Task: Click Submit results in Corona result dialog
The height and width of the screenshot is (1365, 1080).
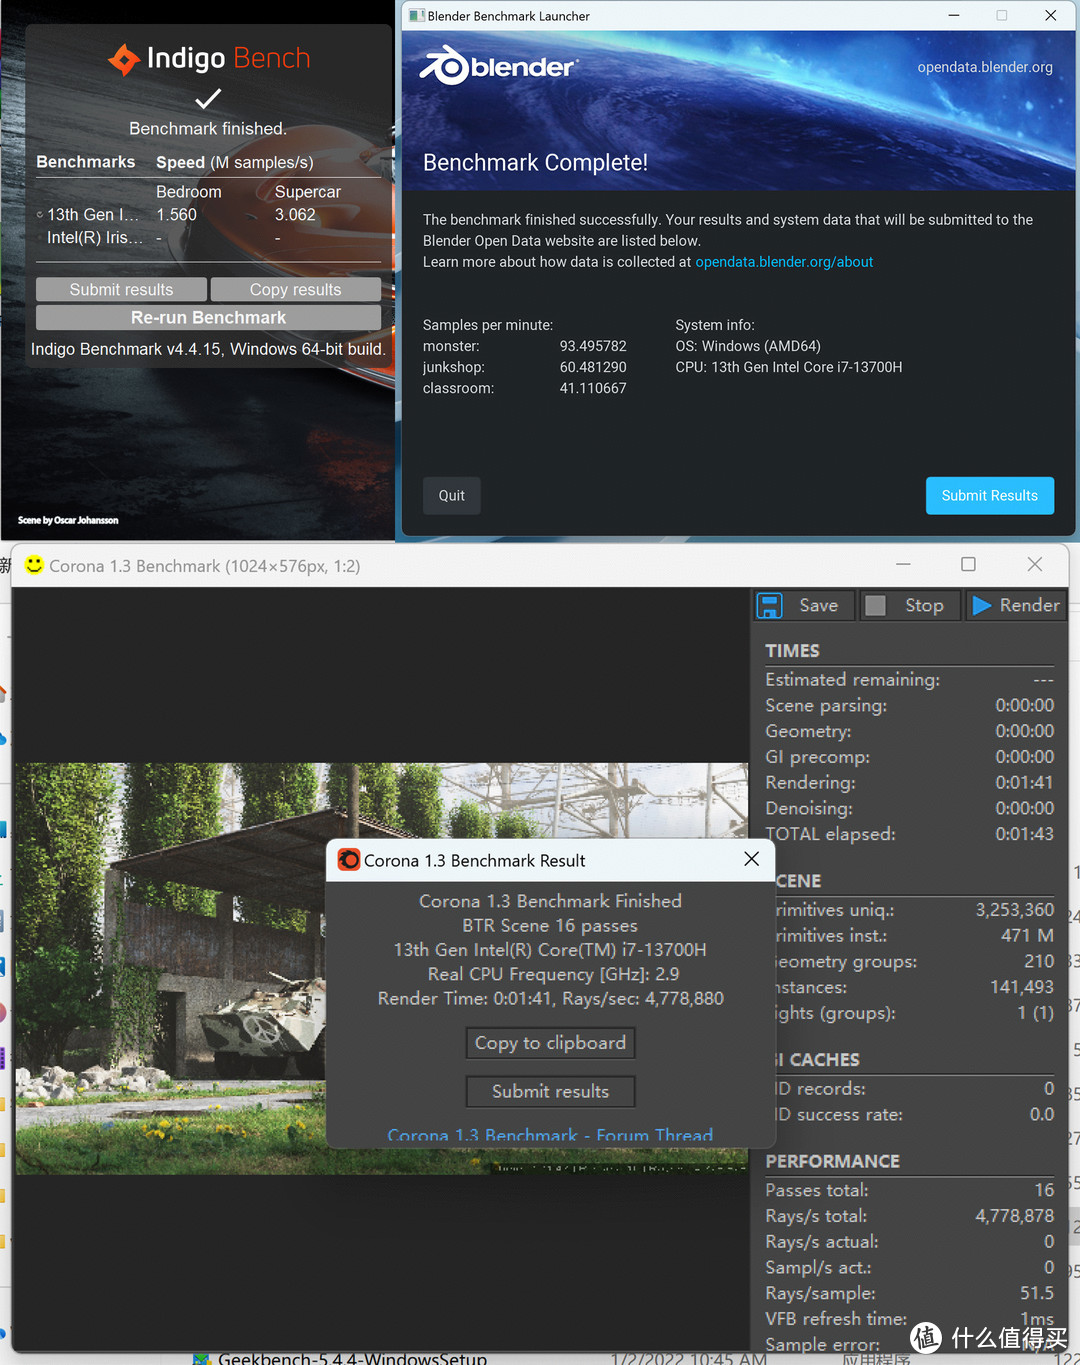Action: 550,1091
